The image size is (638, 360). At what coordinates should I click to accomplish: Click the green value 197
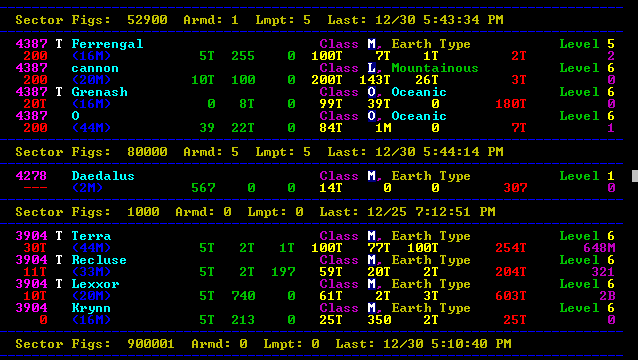click(283, 271)
